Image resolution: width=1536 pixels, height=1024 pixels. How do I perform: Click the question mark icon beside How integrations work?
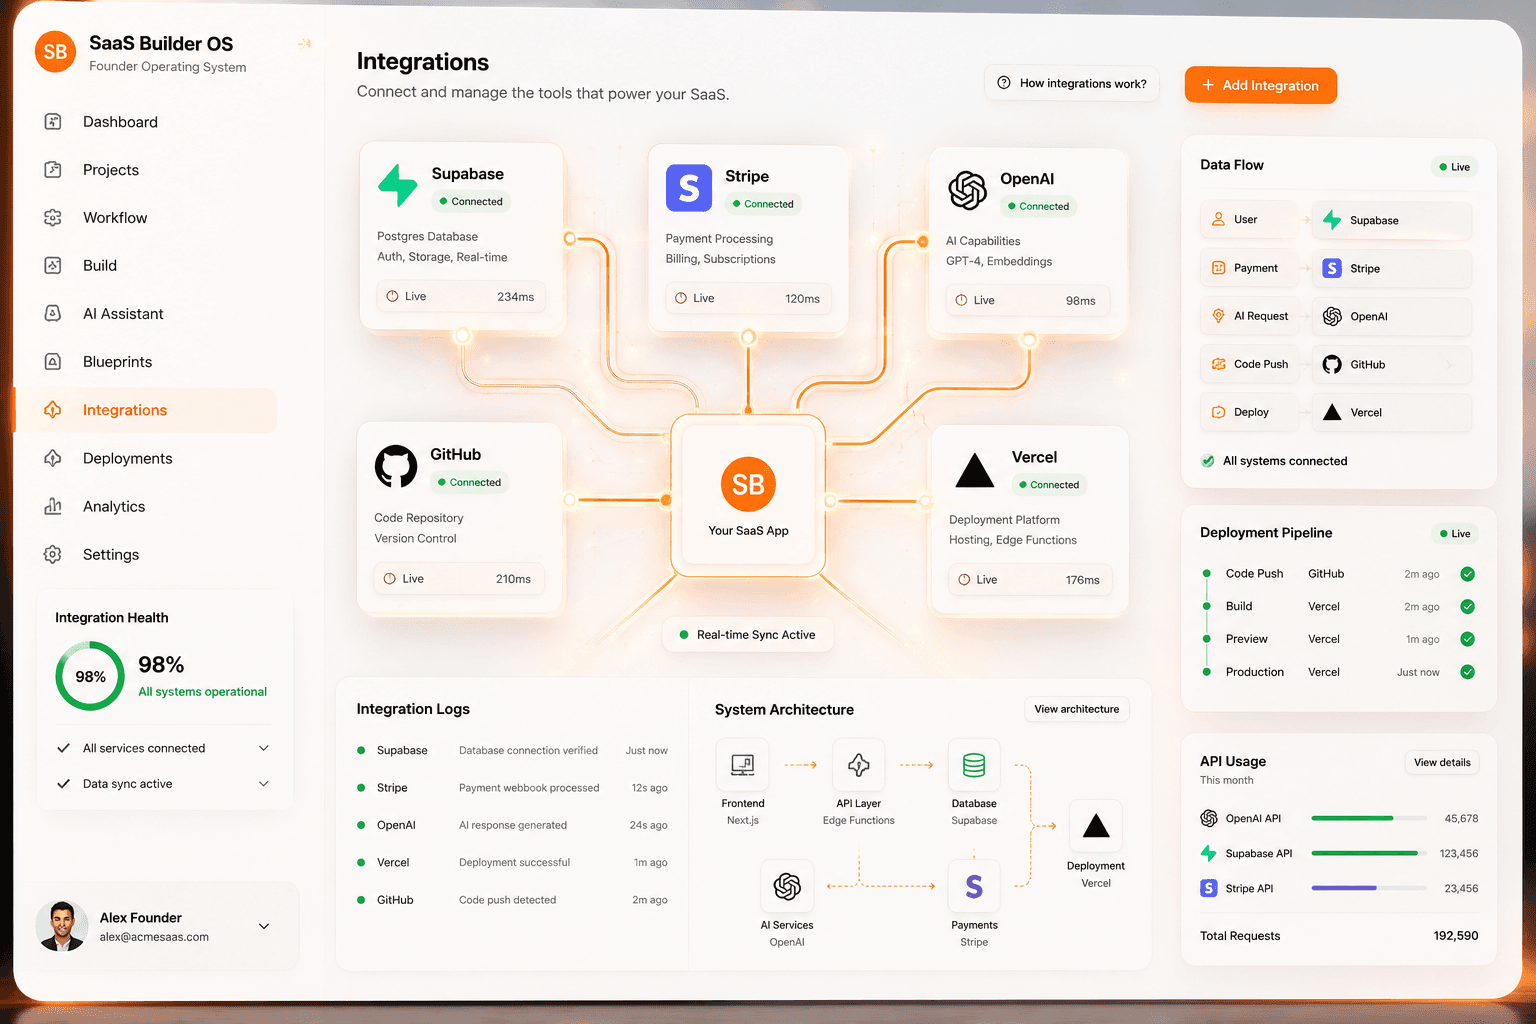(x=1004, y=83)
